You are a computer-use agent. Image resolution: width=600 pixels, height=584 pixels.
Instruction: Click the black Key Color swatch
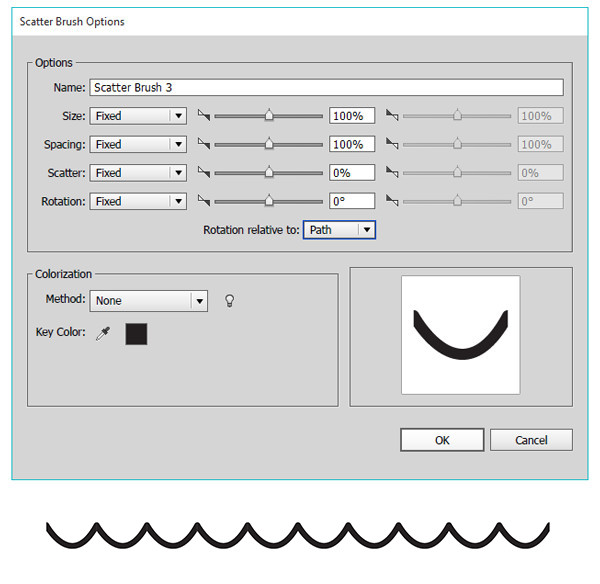tap(136, 334)
